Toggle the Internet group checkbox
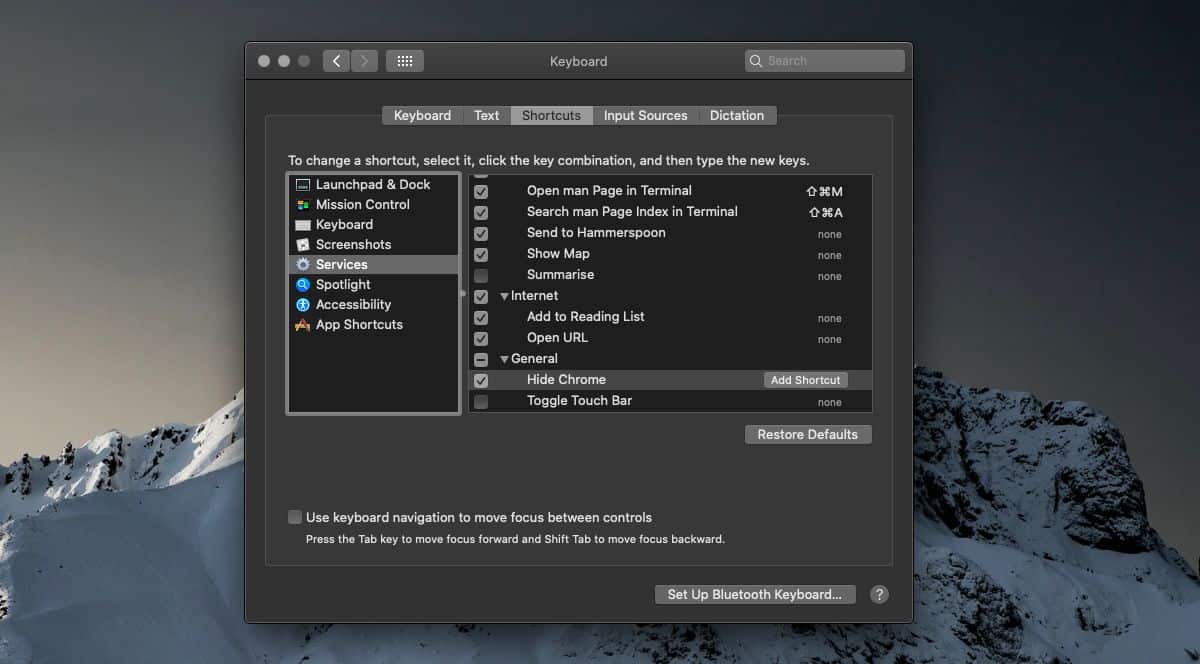 pyautogui.click(x=481, y=296)
